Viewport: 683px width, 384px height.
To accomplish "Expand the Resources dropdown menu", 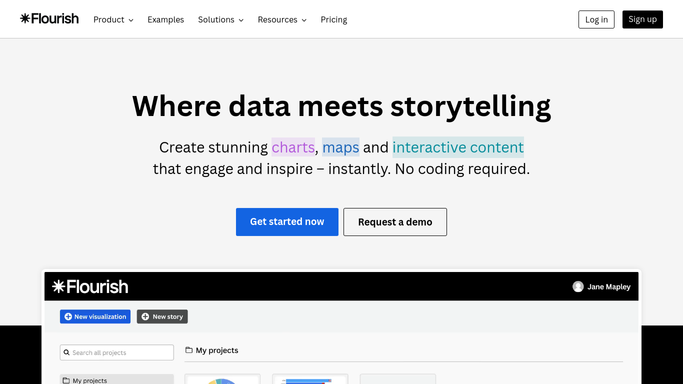I will coord(282,20).
